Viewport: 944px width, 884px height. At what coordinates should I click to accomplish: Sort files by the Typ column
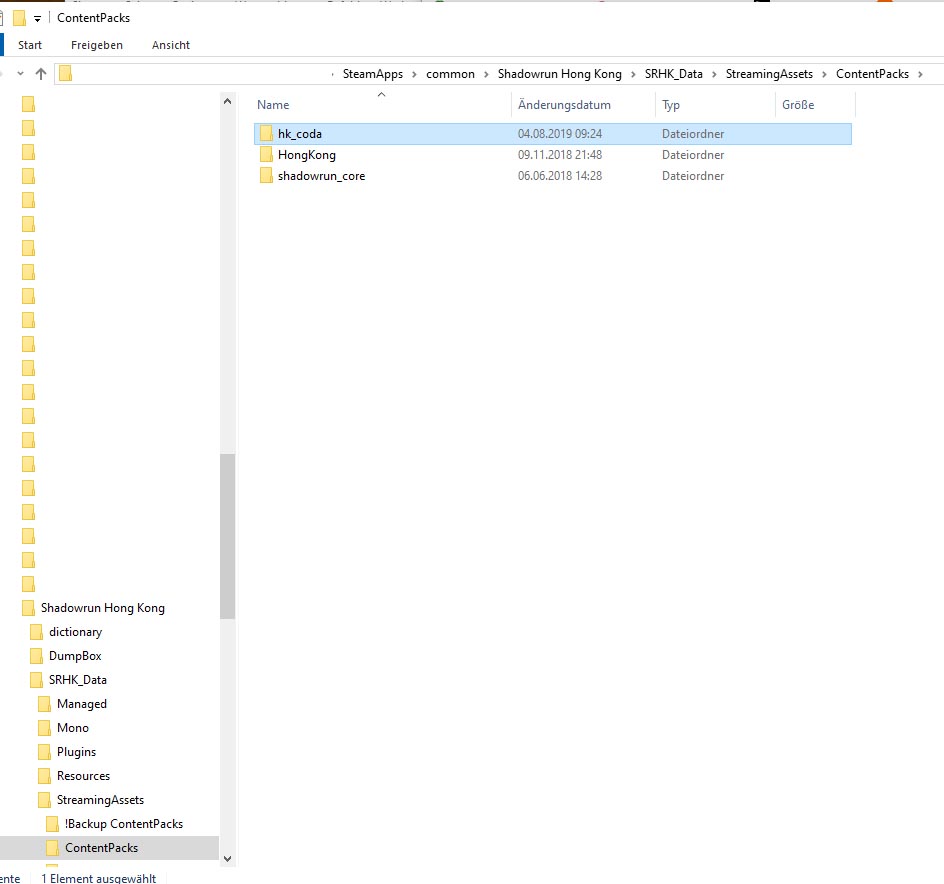click(x=671, y=105)
